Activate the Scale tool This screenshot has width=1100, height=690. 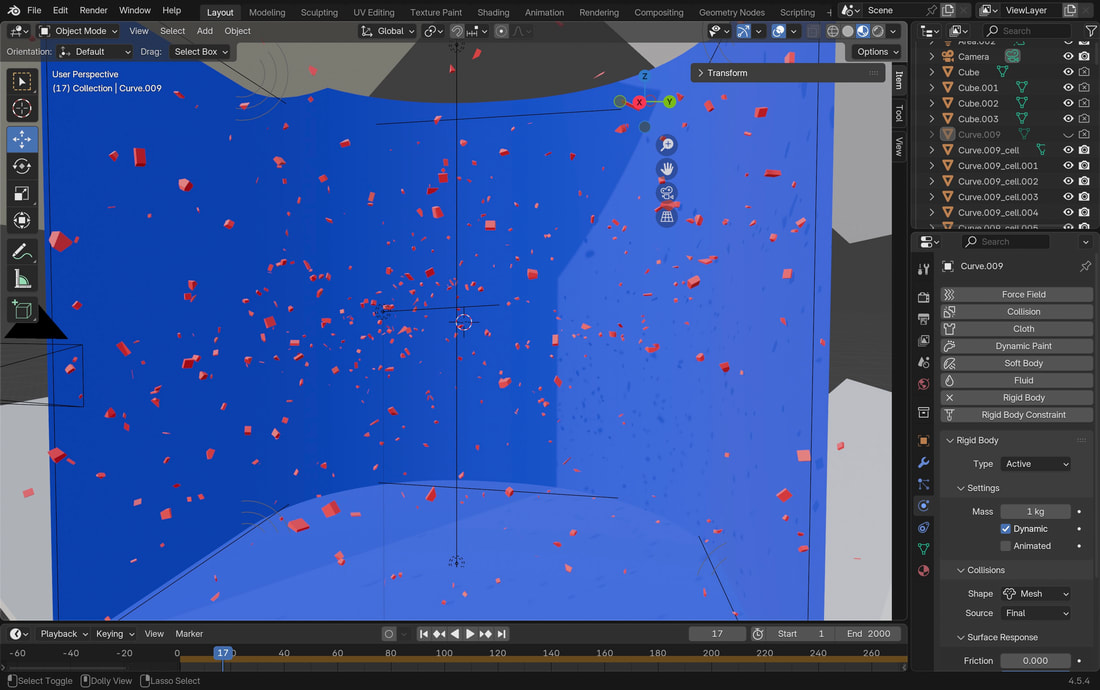click(22, 193)
